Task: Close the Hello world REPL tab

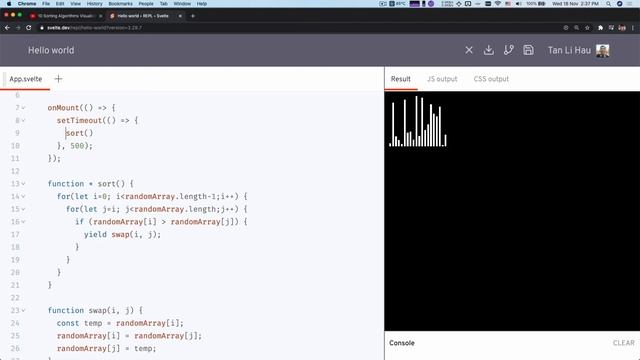Action: coord(180,16)
